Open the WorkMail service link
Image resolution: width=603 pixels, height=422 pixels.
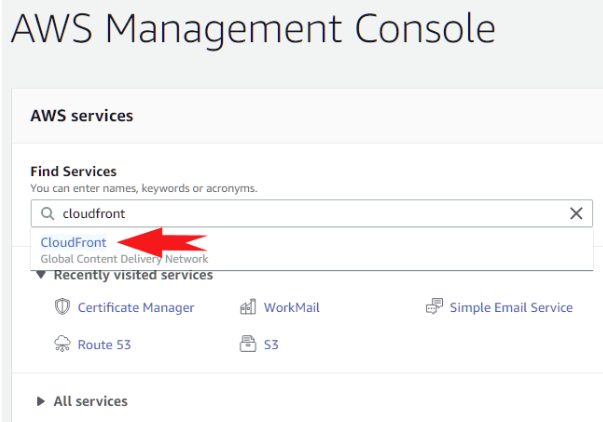[x=292, y=307]
